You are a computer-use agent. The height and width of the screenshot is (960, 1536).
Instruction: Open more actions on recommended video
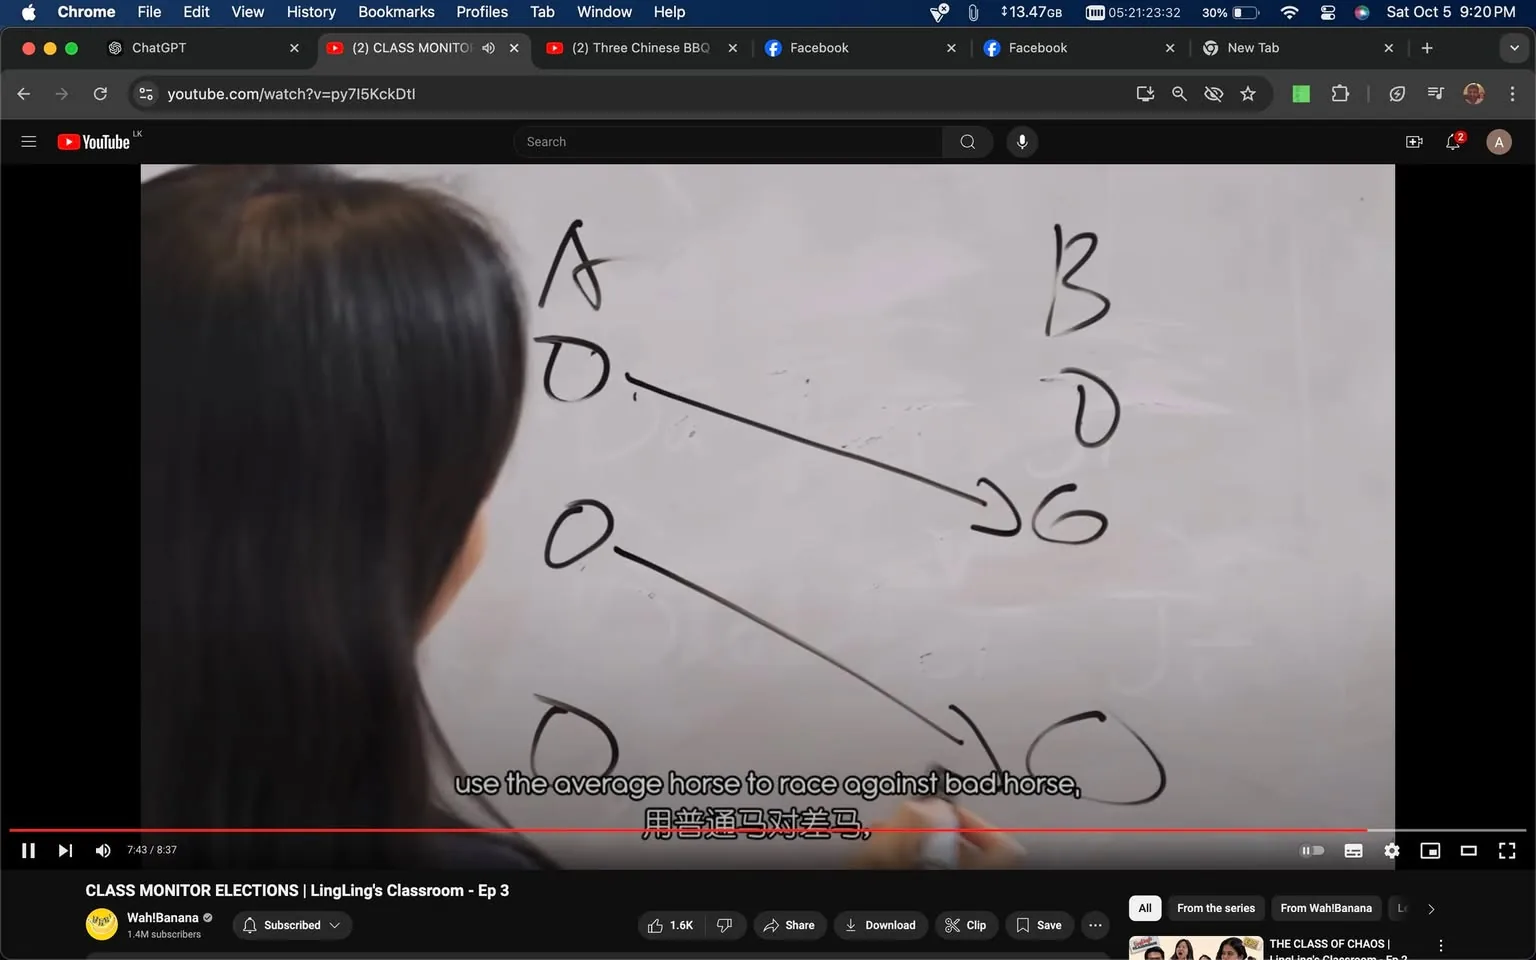tap(1440, 944)
